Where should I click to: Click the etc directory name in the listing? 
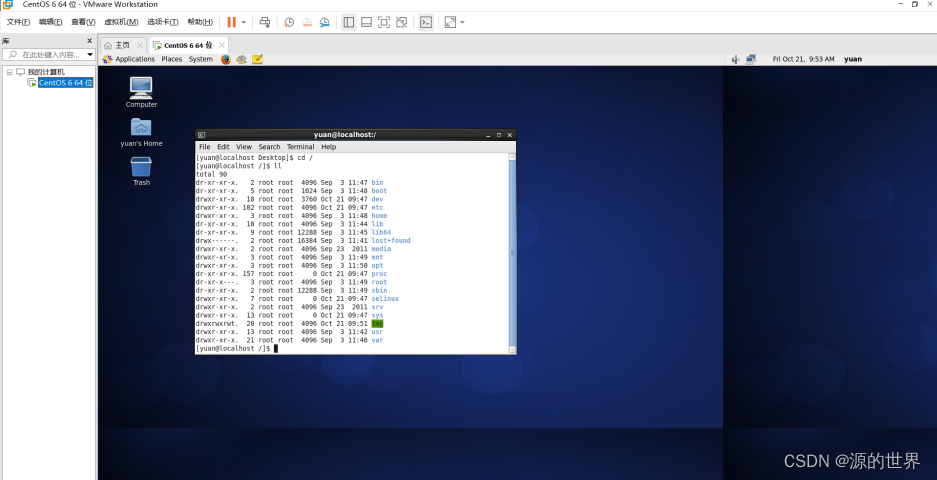(x=377, y=207)
